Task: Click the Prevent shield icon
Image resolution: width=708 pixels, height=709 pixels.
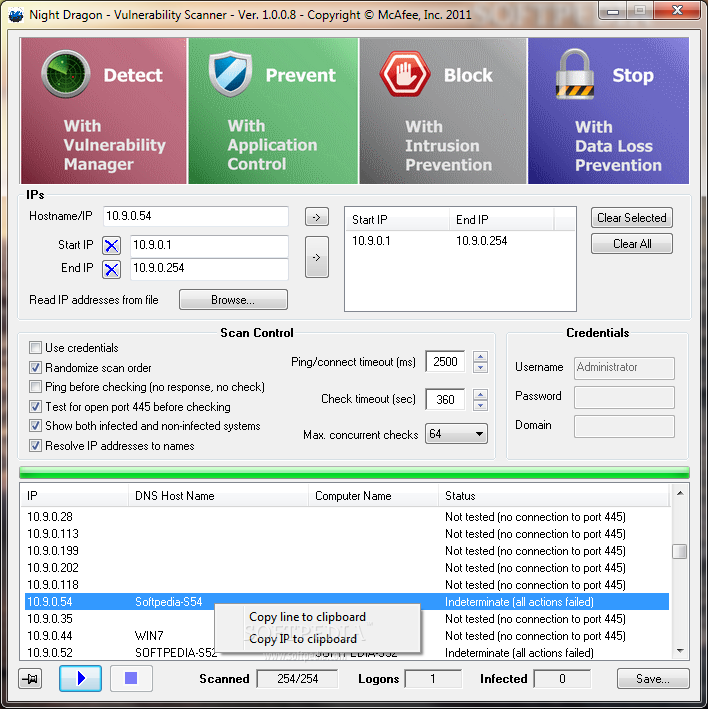Action: pyautogui.click(x=230, y=74)
